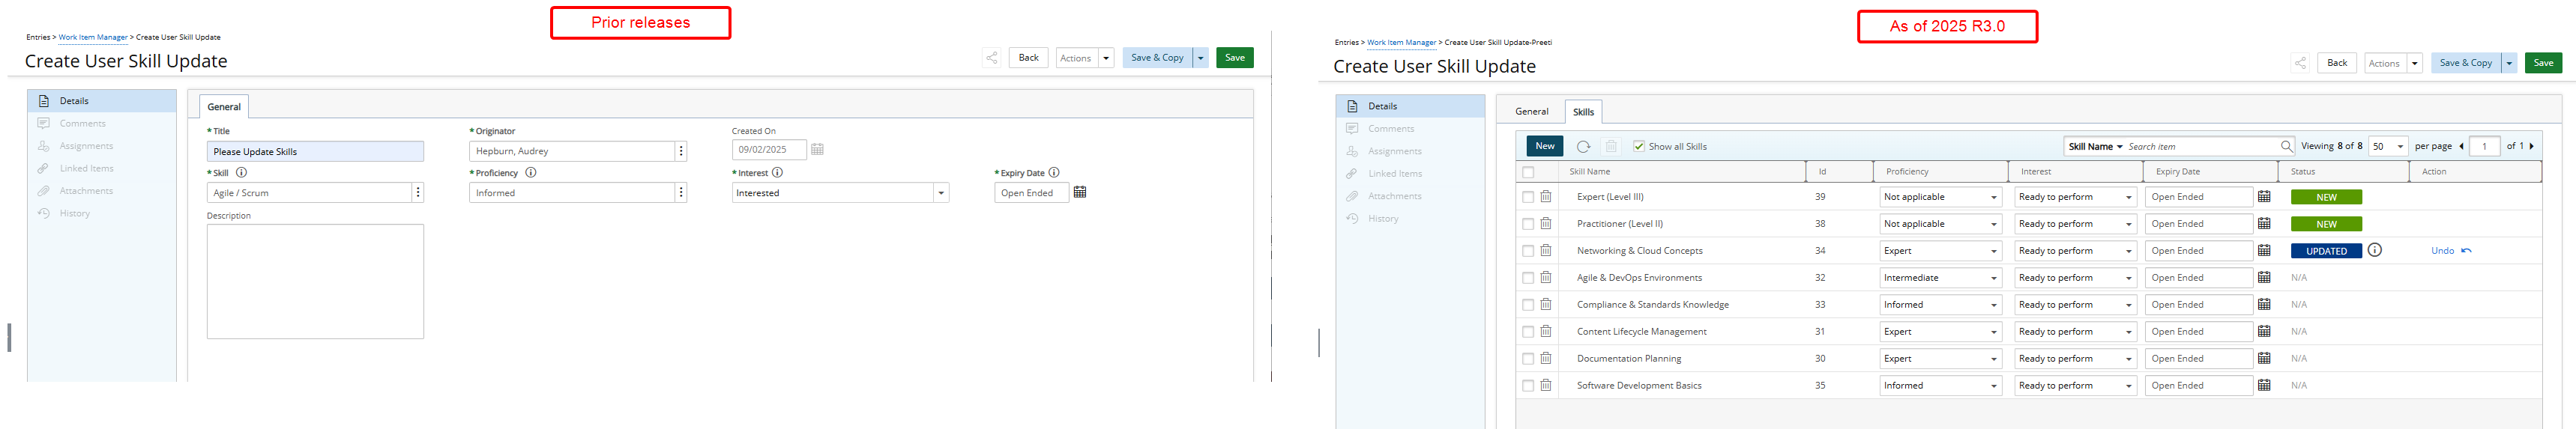Click the Title input field
Image resolution: width=2576 pixels, height=429 pixels.
pyautogui.click(x=315, y=152)
